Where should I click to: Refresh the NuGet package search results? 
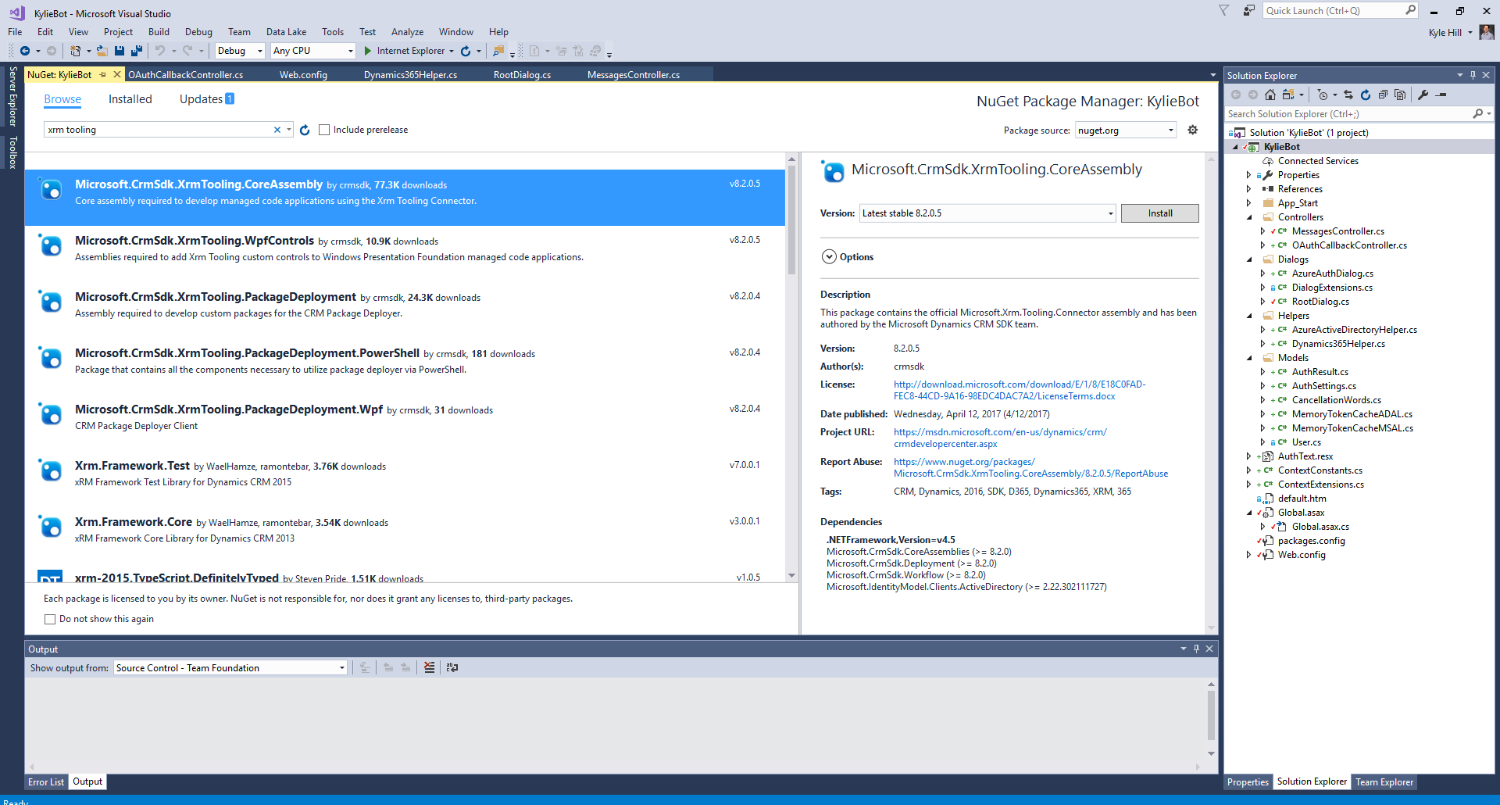tap(305, 130)
